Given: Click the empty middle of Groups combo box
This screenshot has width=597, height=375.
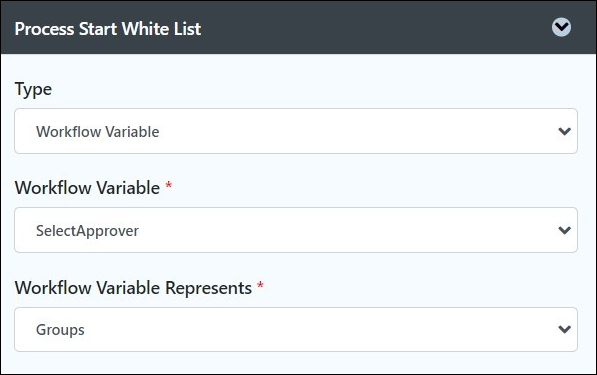Looking at the screenshot, I should (316, 329).
